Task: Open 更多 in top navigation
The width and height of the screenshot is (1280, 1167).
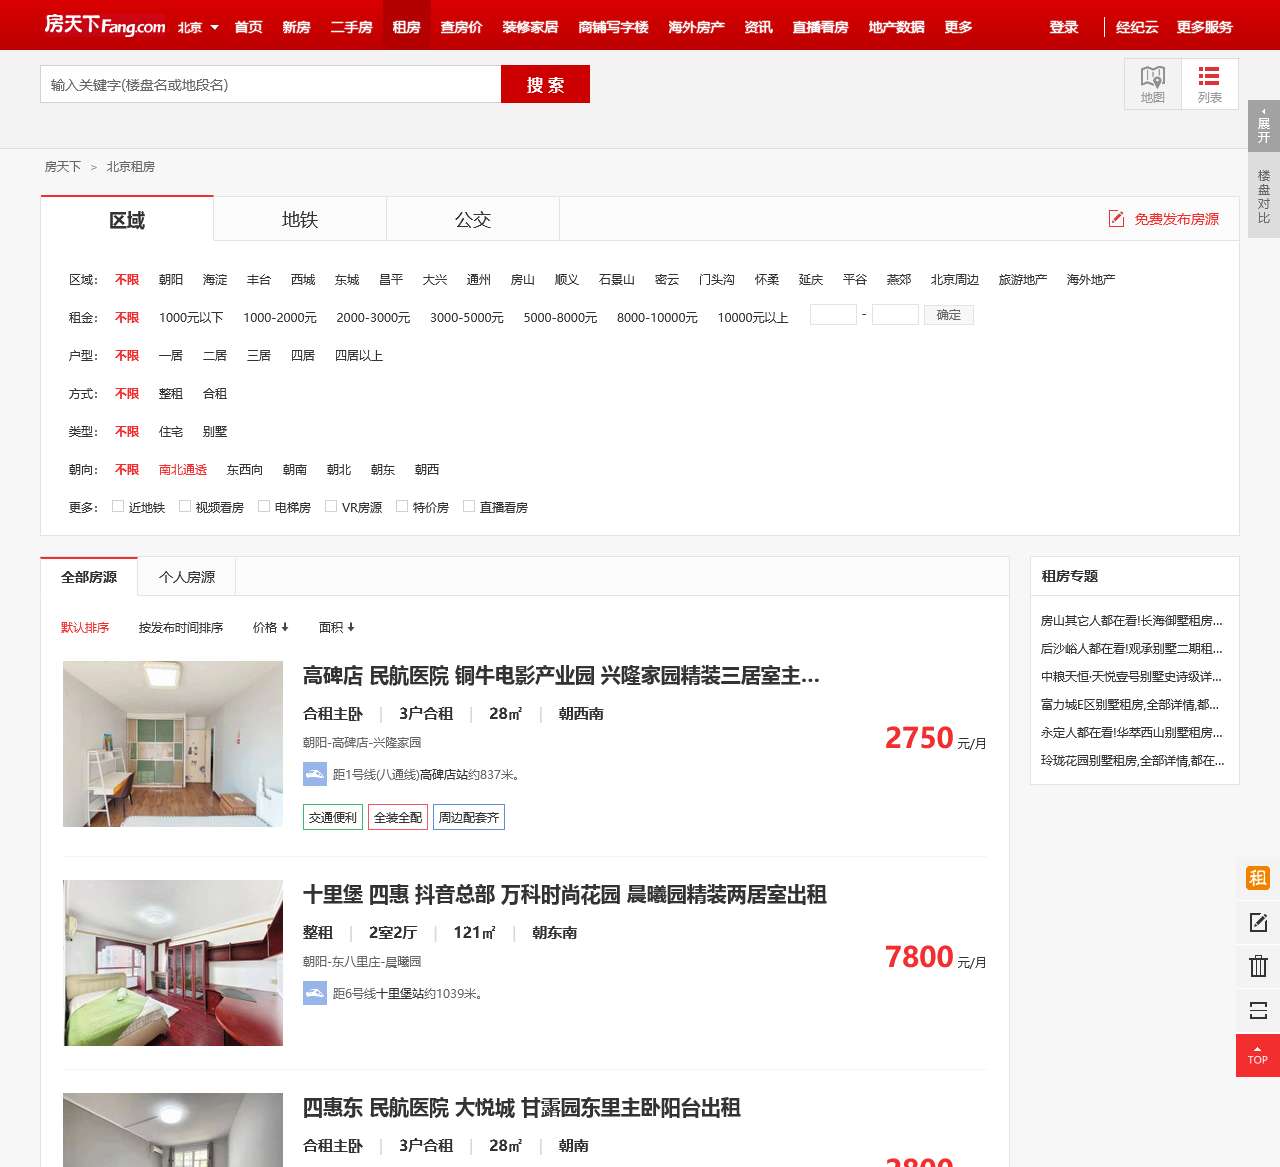Action: [x=958, y=27]
